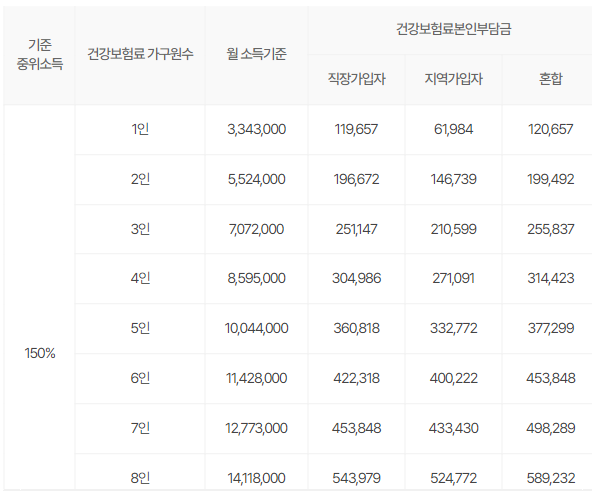Select the 4인 row label

140,278
